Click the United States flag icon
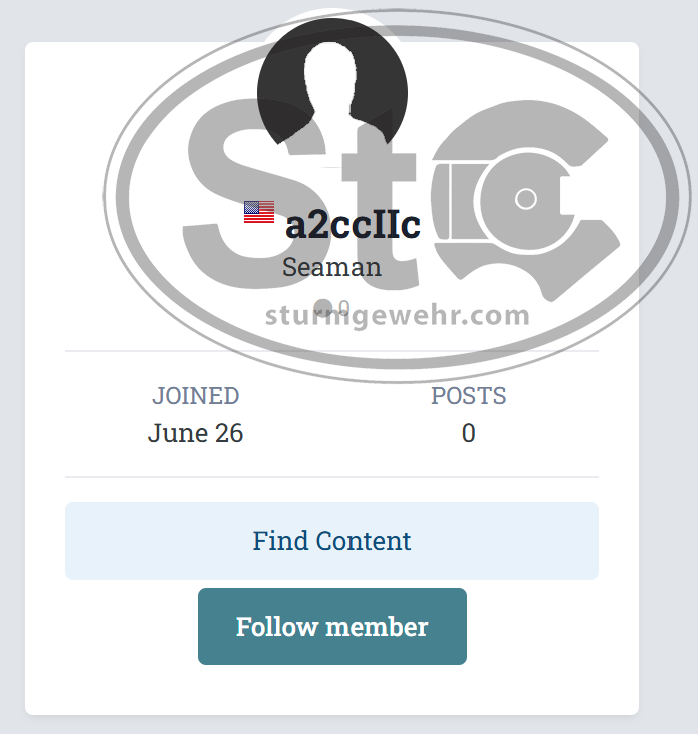The height and width of the screenshot is (734, 698). click(x=259, y=212)
